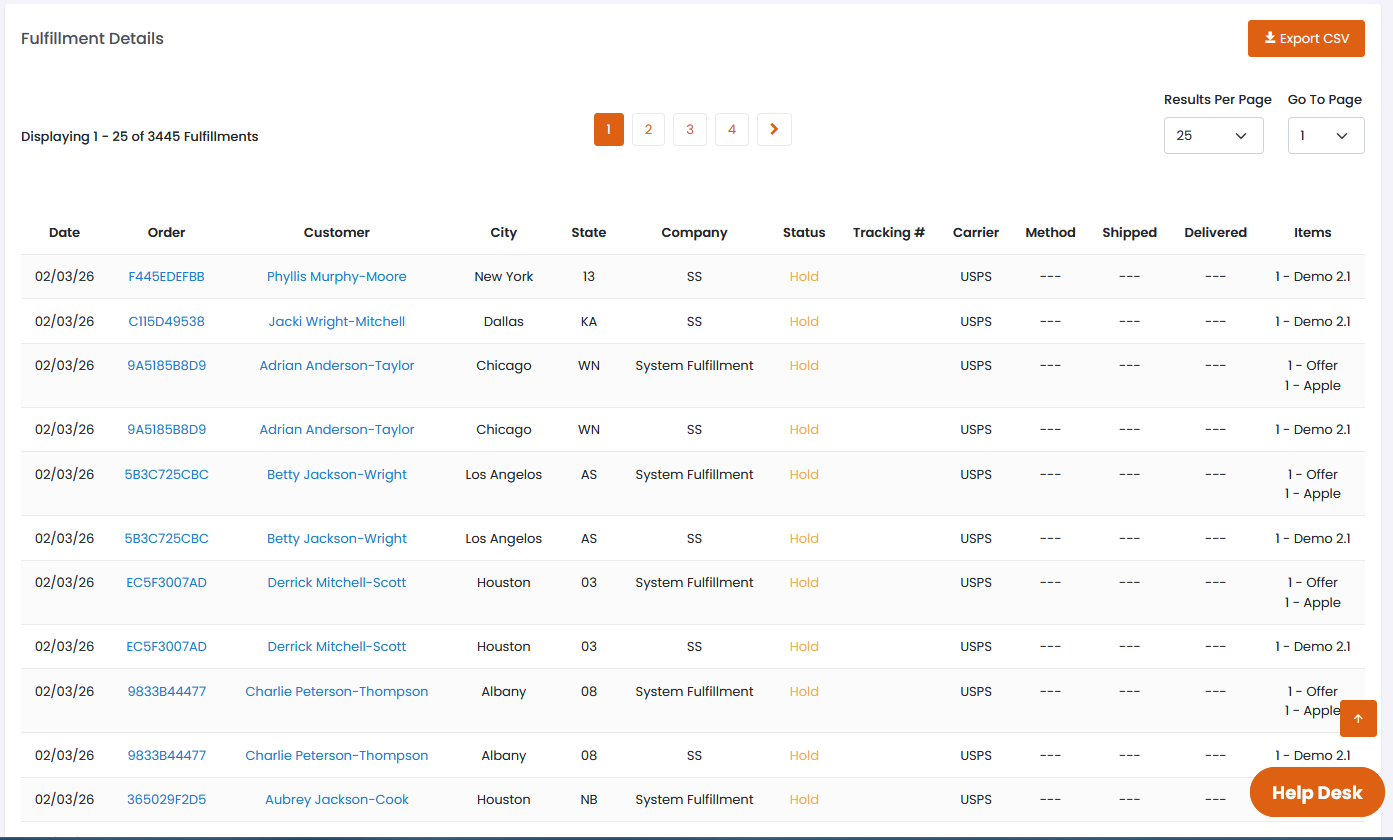Select current page 1 pagination button

(608, 130)
